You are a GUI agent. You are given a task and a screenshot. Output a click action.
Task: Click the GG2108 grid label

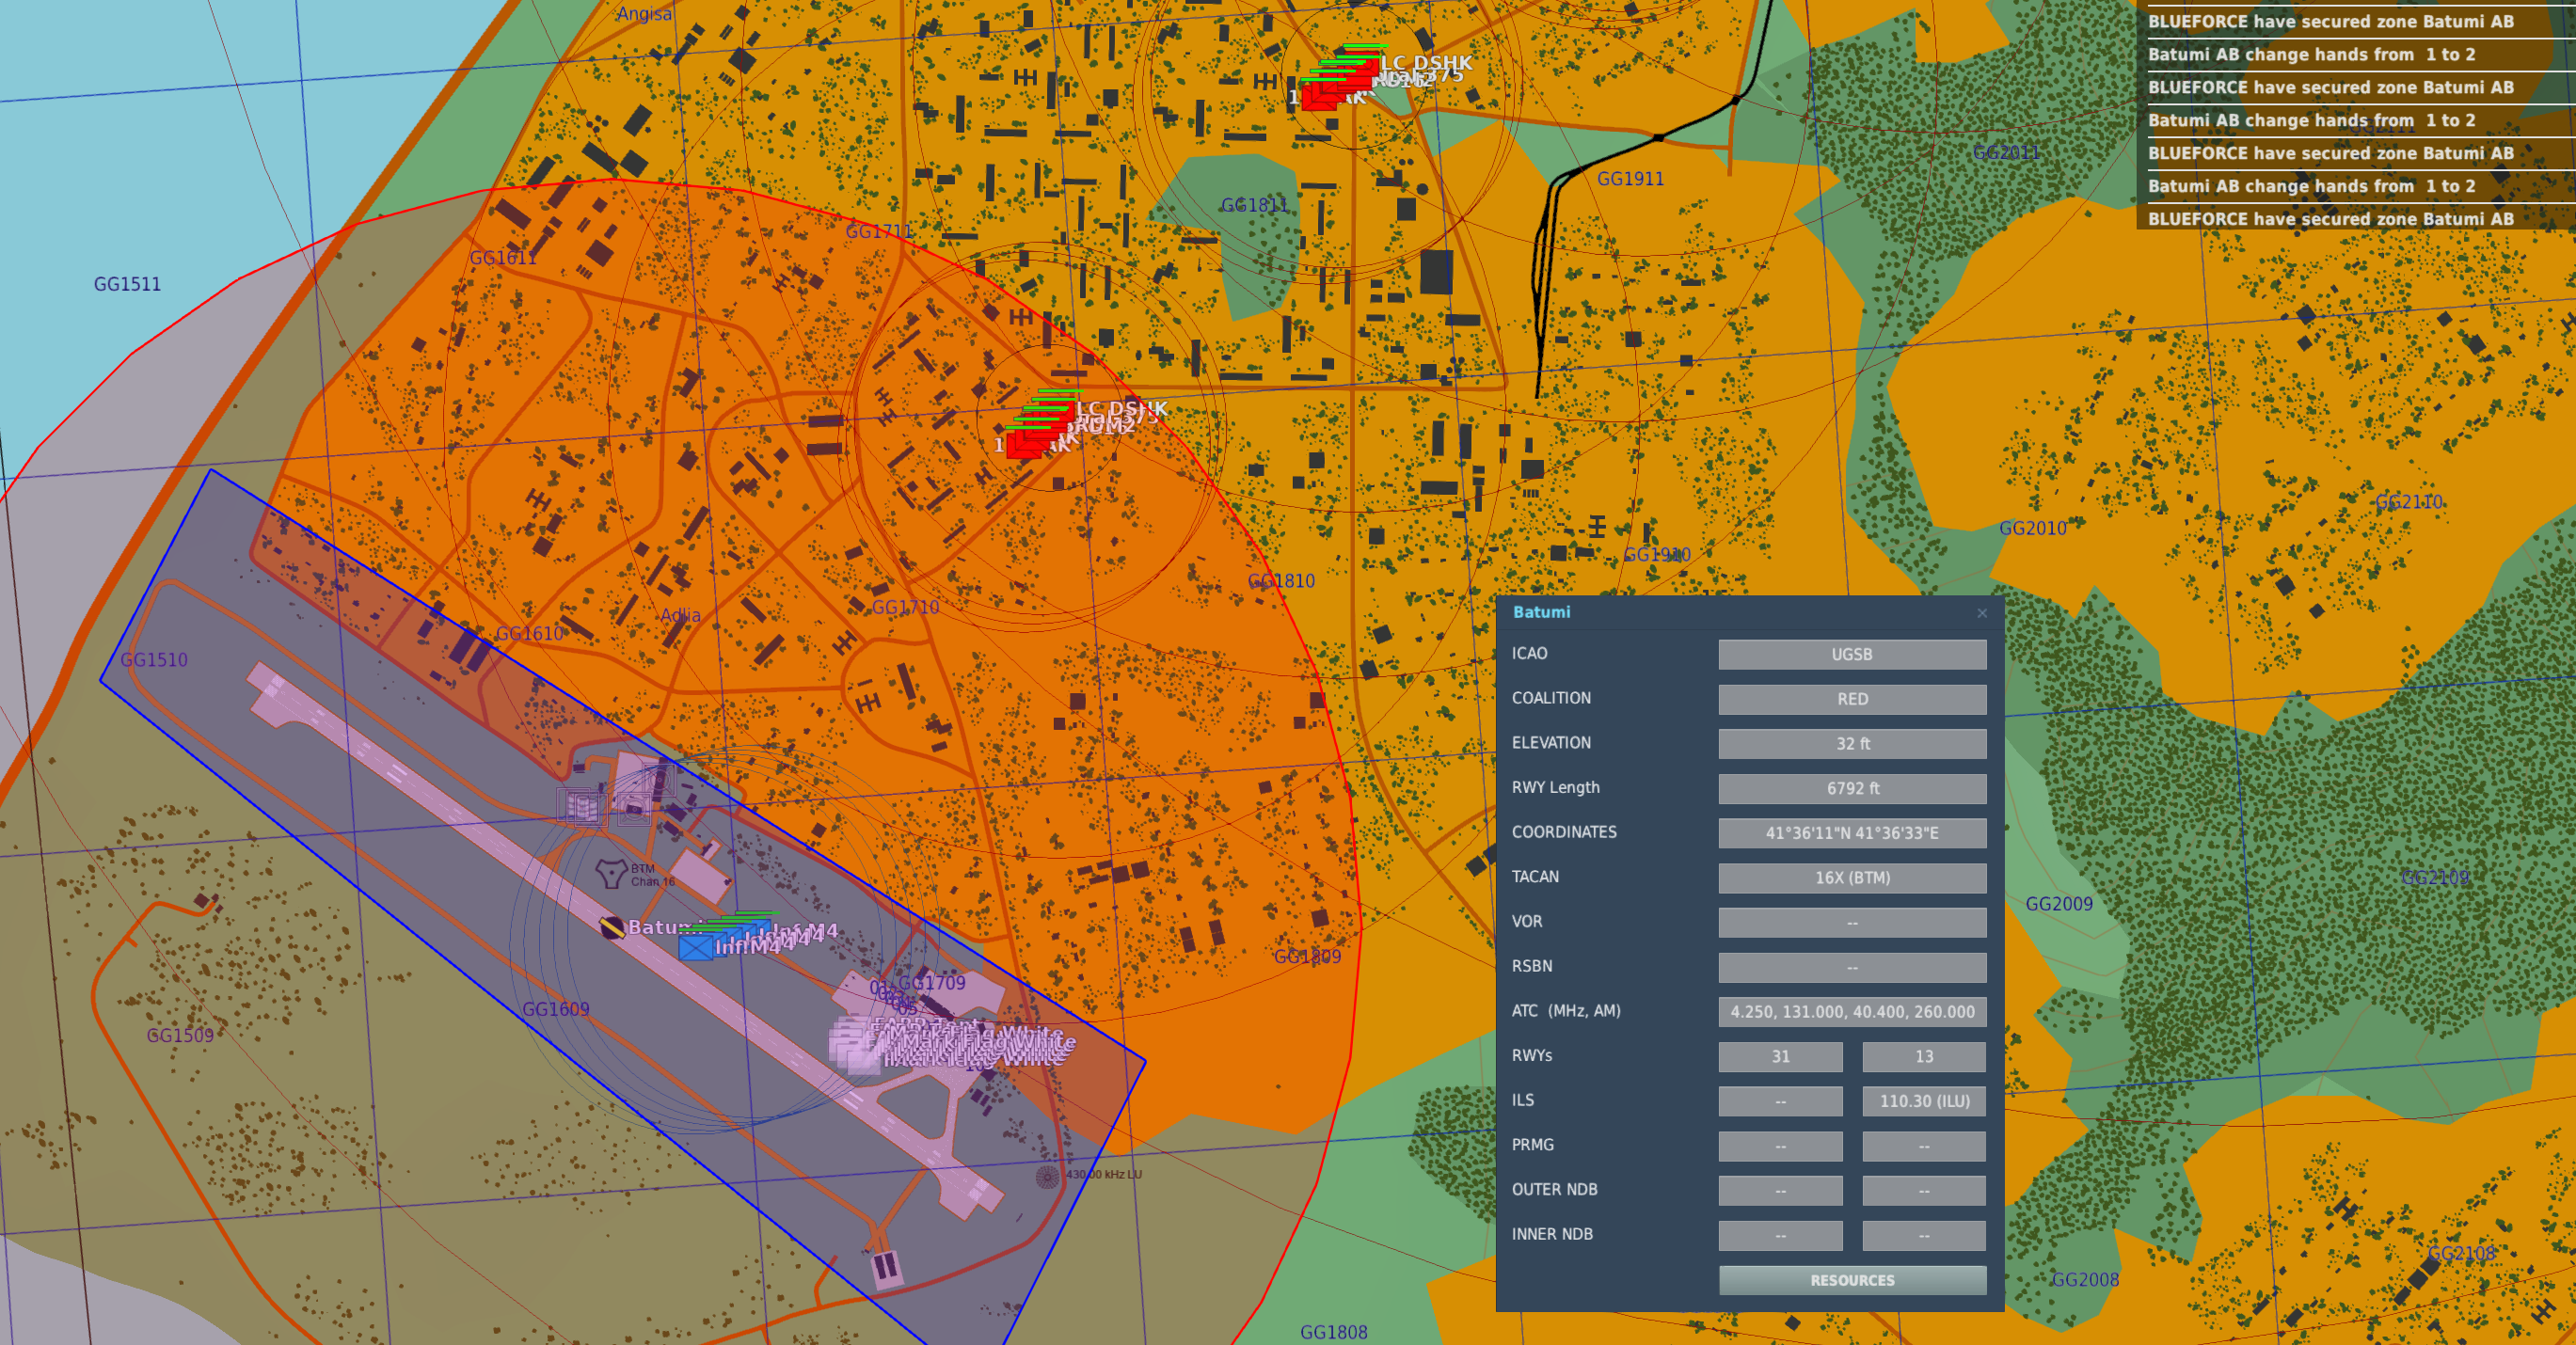[2461, 1254]
